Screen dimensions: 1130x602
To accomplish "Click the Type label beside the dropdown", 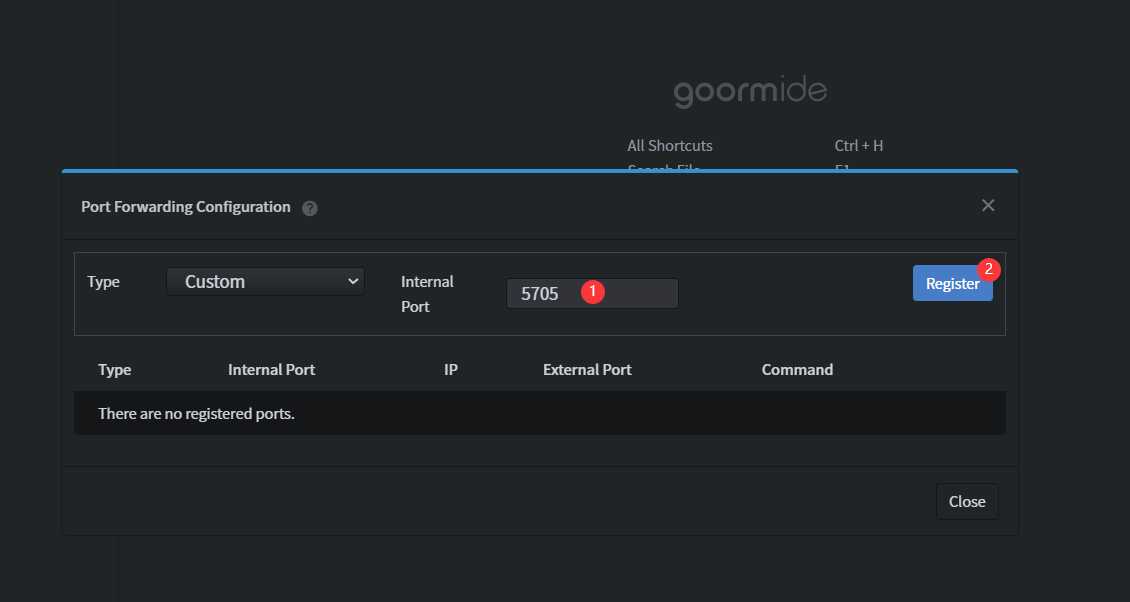I will pos(103,282).
